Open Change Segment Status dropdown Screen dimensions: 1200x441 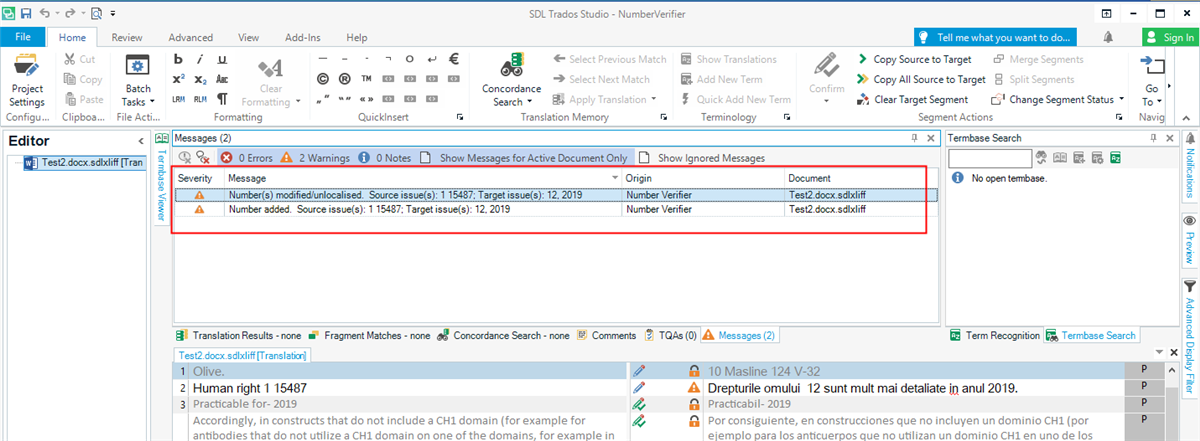click(1058, 99)
